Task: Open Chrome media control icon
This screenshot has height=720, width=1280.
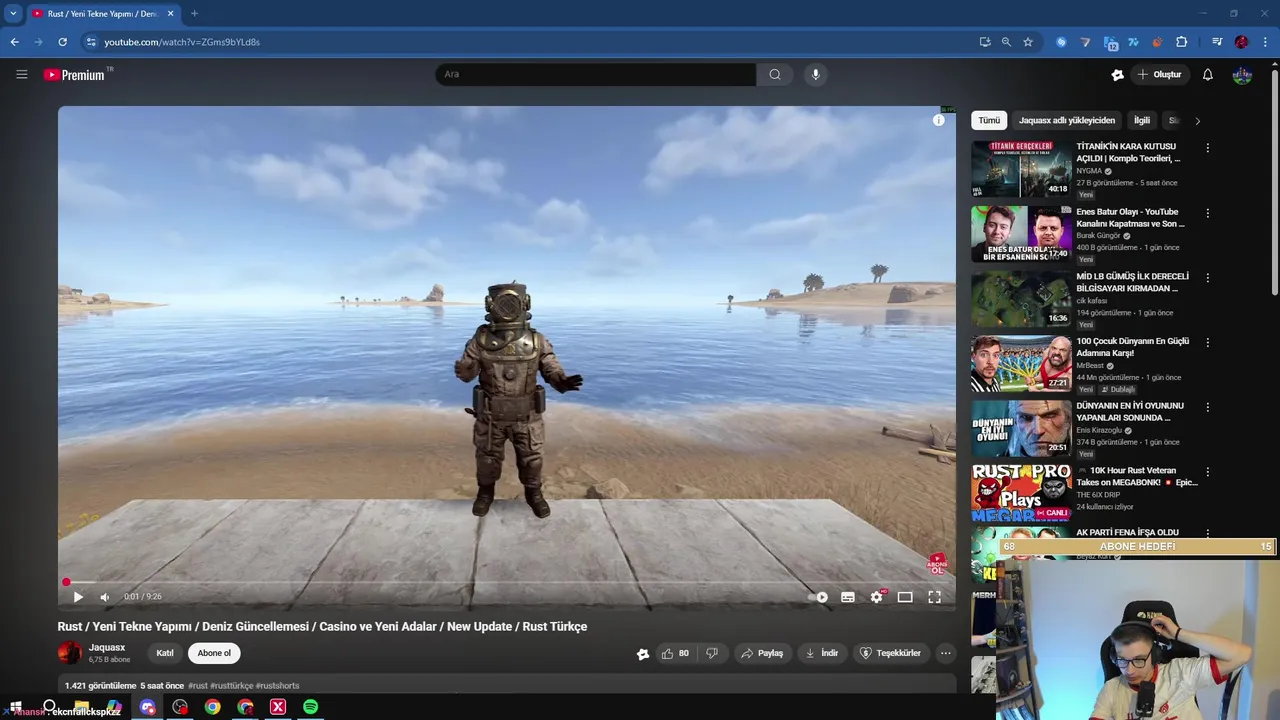Action: coord(1217,42)
